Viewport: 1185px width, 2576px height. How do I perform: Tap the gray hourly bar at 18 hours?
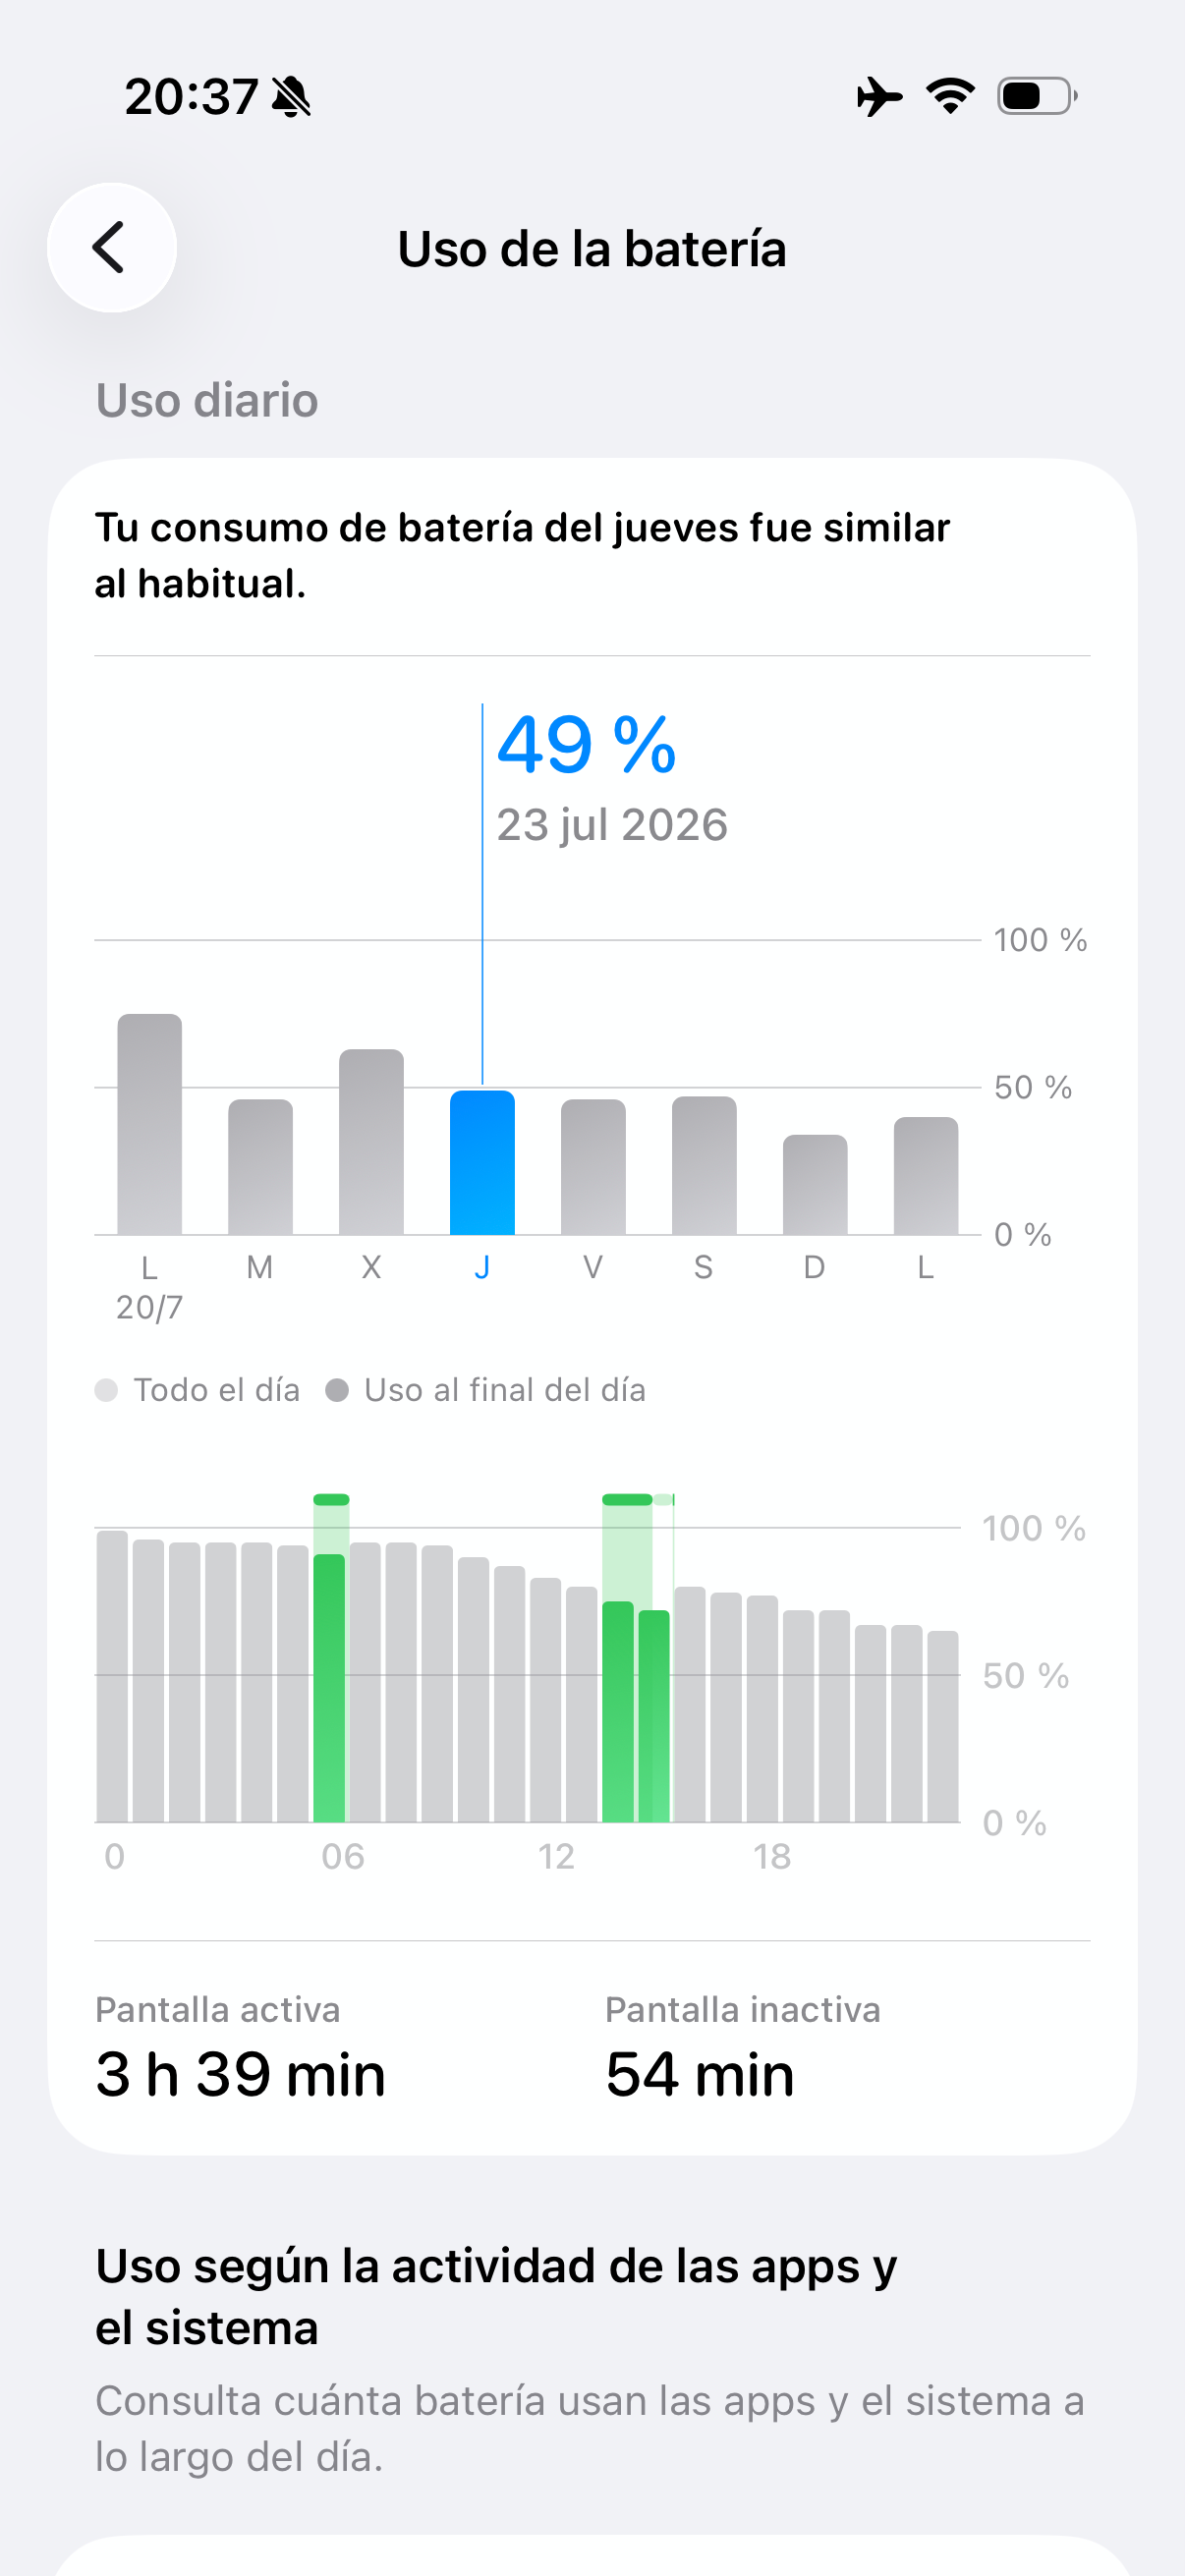[x=762, y=1709]
